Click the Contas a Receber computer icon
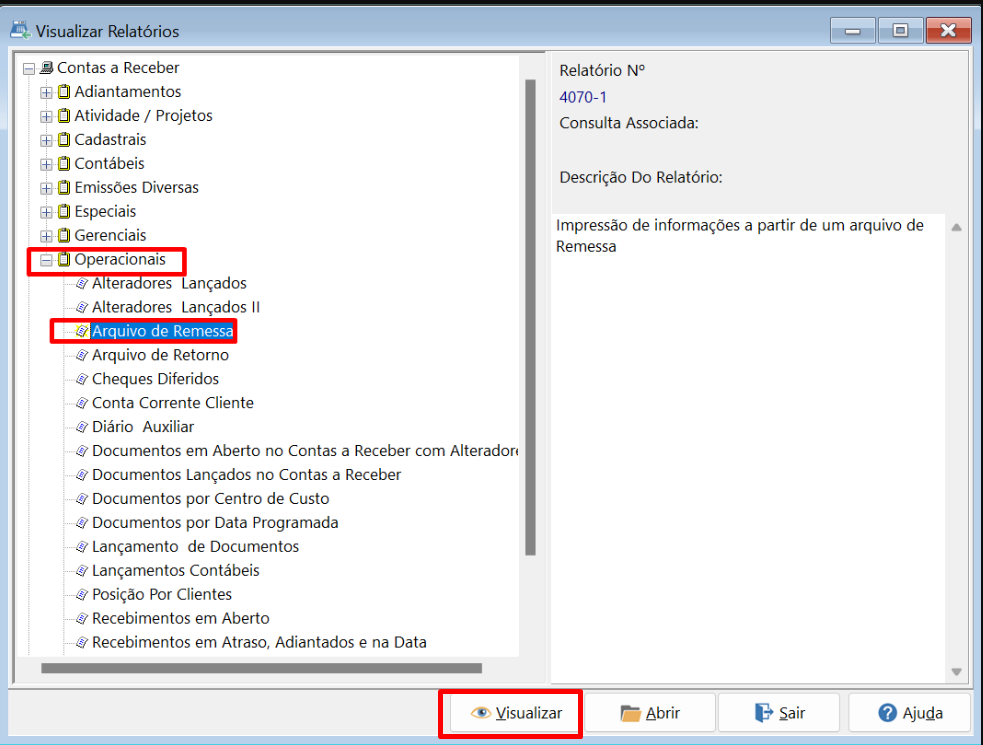983x745 pixels. tap(46, 68)
